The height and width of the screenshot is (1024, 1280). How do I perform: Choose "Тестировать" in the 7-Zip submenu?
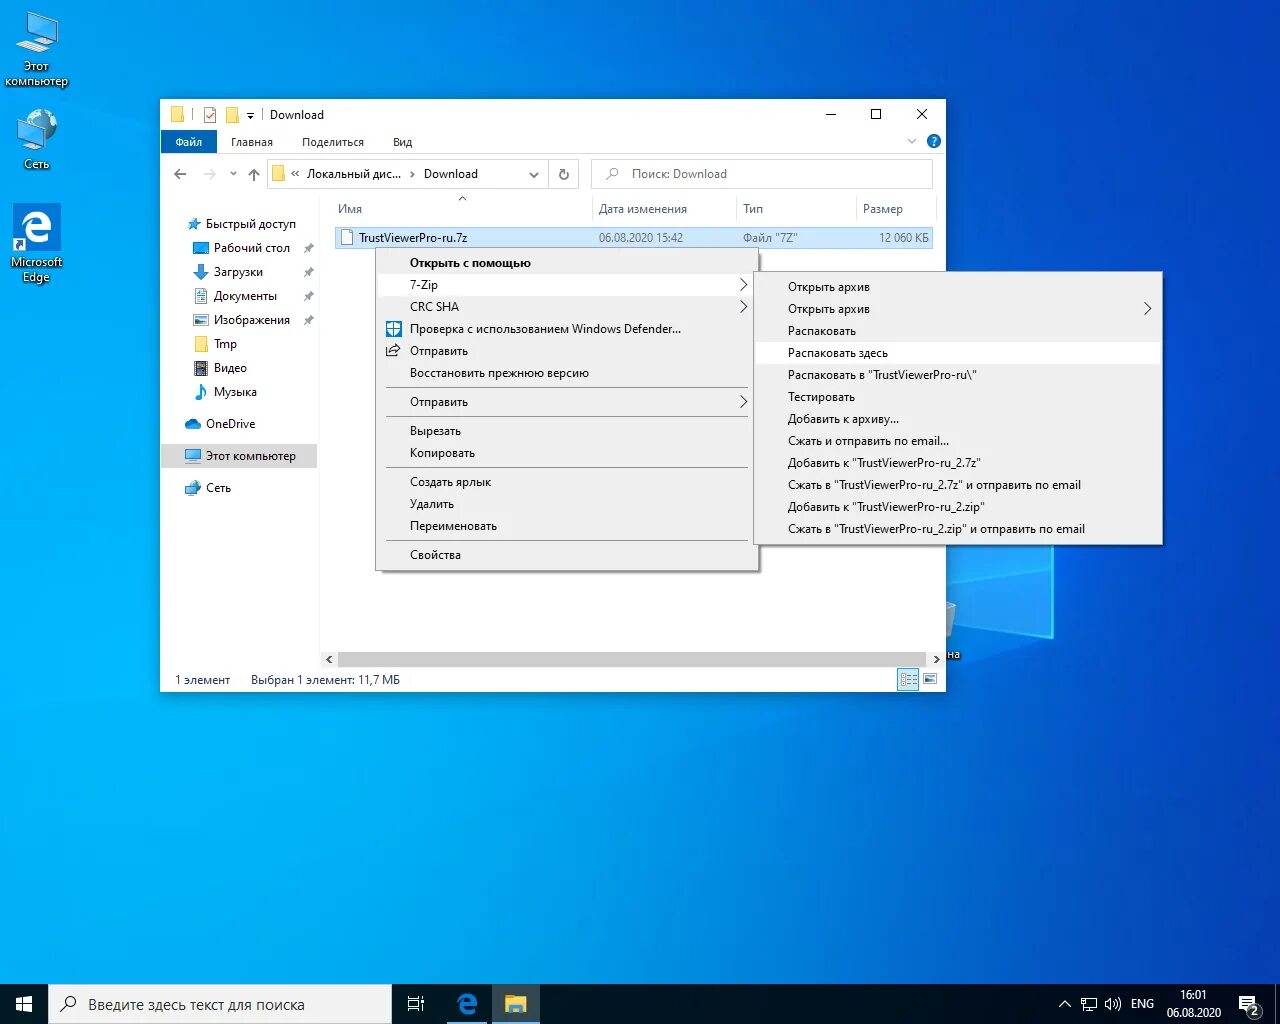click(x=958, y=397)
